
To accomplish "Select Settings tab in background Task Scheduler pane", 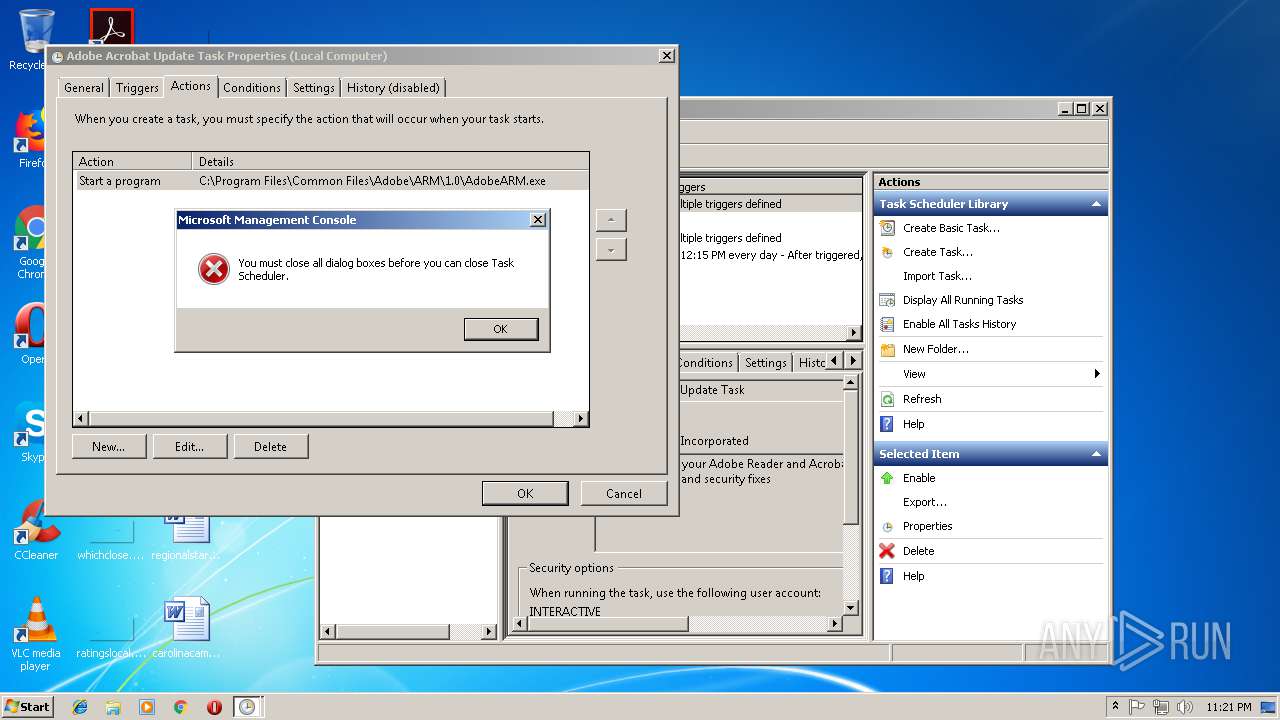I will pyautogui.click(x=765, y=363).
